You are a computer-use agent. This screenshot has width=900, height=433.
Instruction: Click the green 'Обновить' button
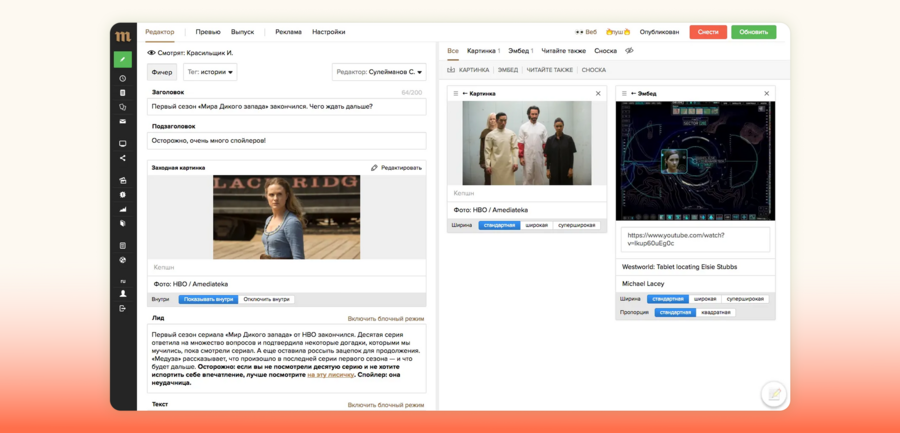(753, 32)
